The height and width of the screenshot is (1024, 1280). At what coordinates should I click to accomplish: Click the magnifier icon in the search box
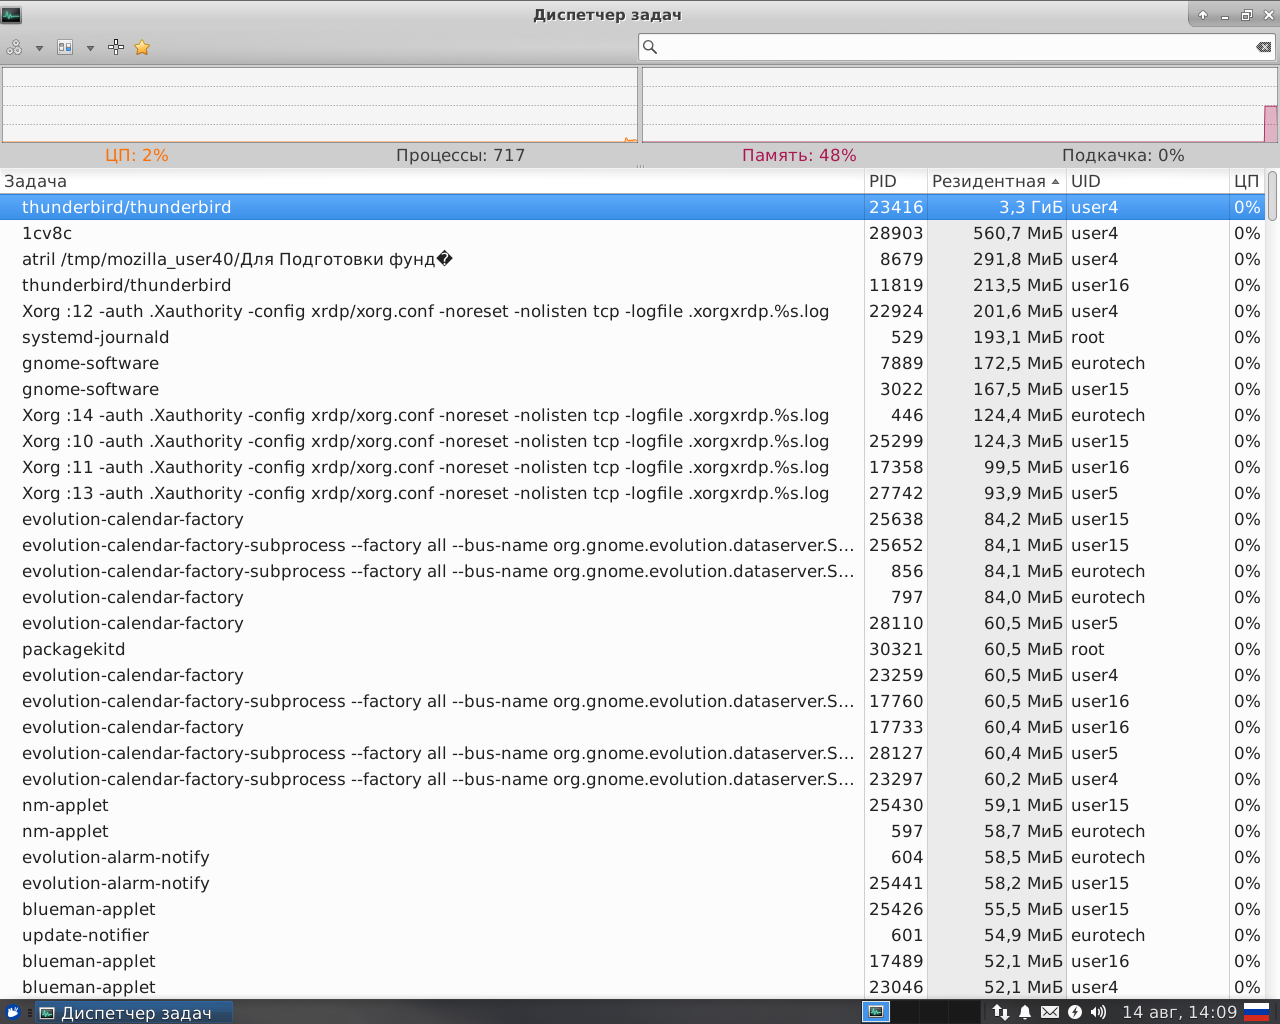pyautogui.click(x=650, y=47)
